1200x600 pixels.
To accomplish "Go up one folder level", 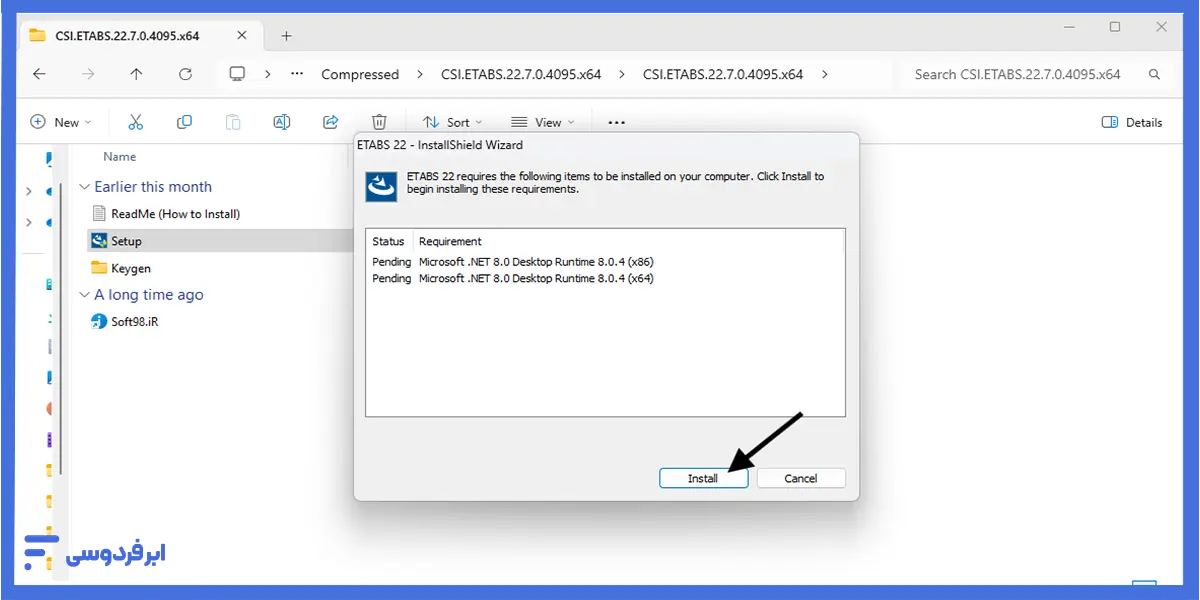I will [136, 74].
